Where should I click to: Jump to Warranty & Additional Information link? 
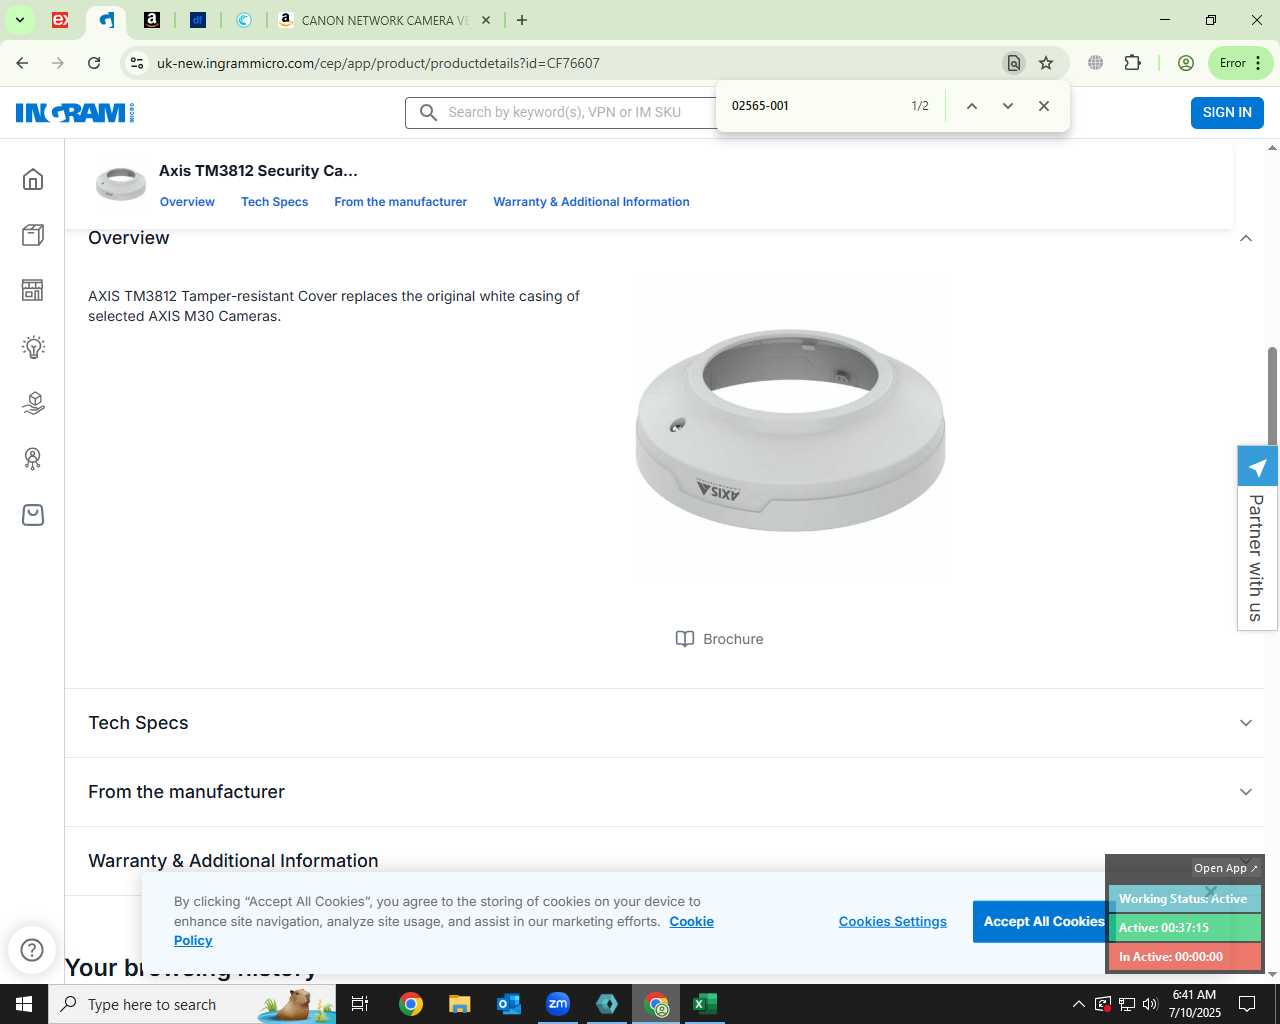coord(591,202)
